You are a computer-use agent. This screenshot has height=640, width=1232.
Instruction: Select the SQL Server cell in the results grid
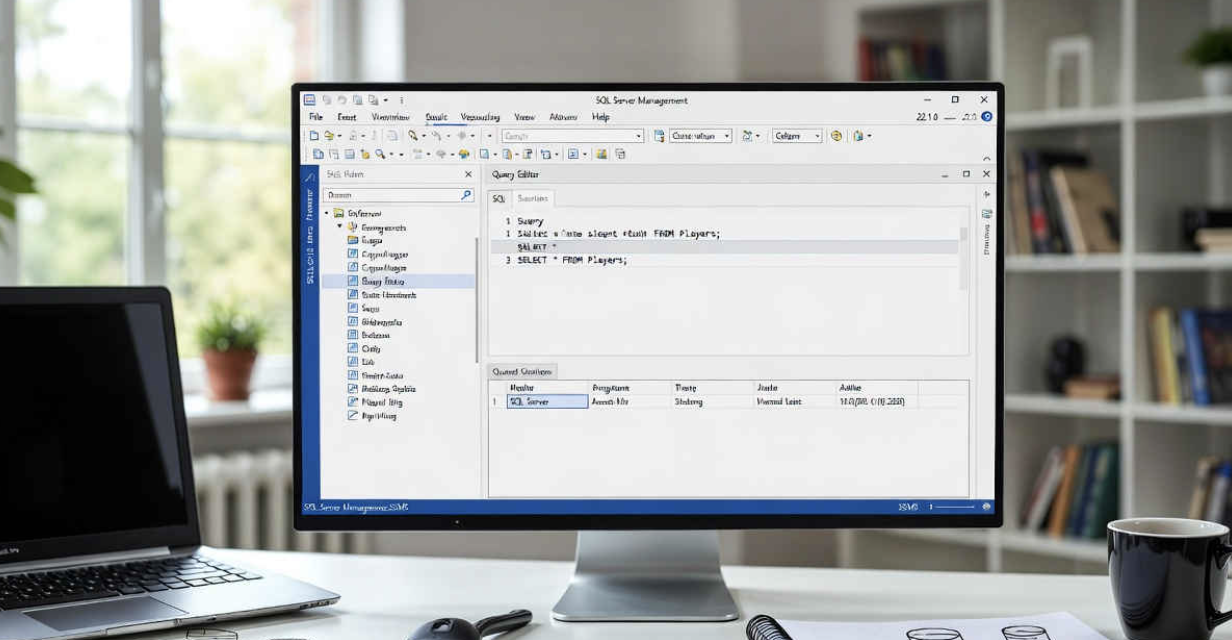(x=547, y=402)
